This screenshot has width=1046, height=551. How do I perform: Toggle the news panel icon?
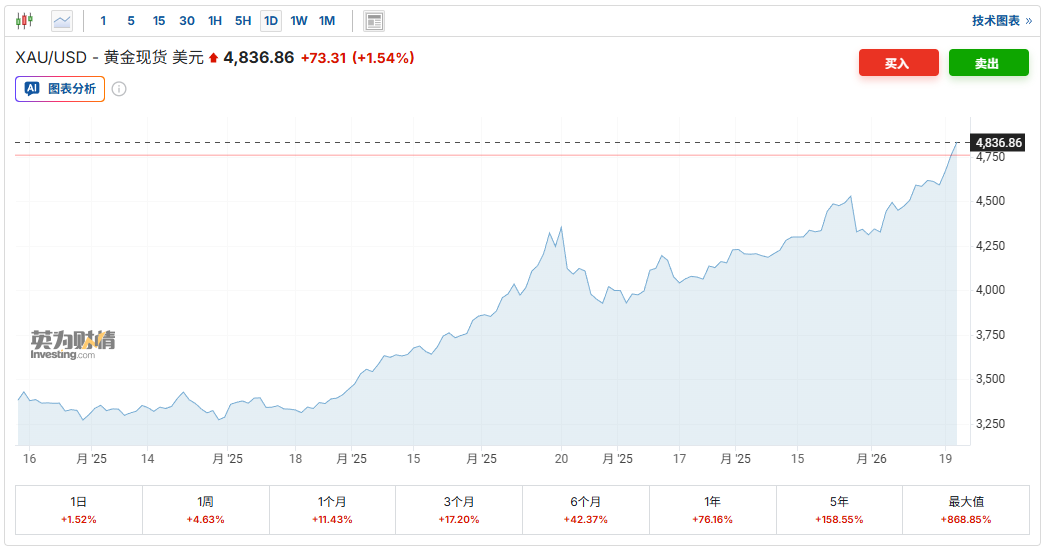[x=374, y=21]
